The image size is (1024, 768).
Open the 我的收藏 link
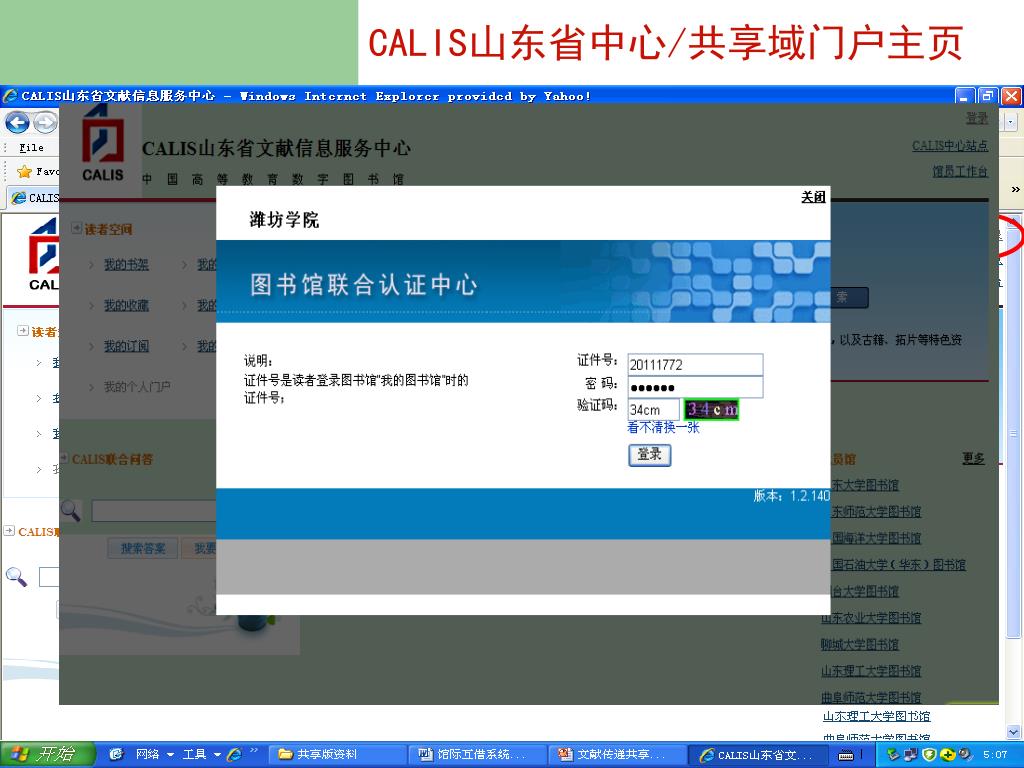(126, 305)
